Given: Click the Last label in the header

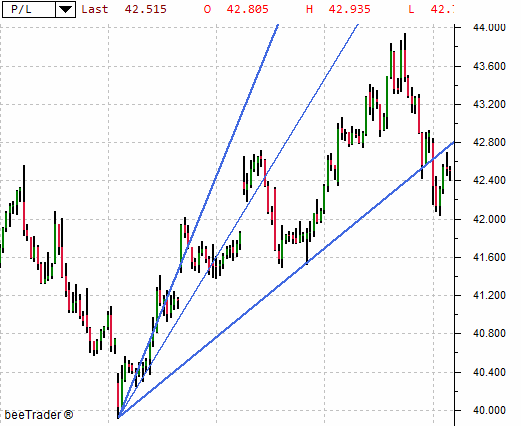Looking at the screenshot, I should tap(95, 9).
